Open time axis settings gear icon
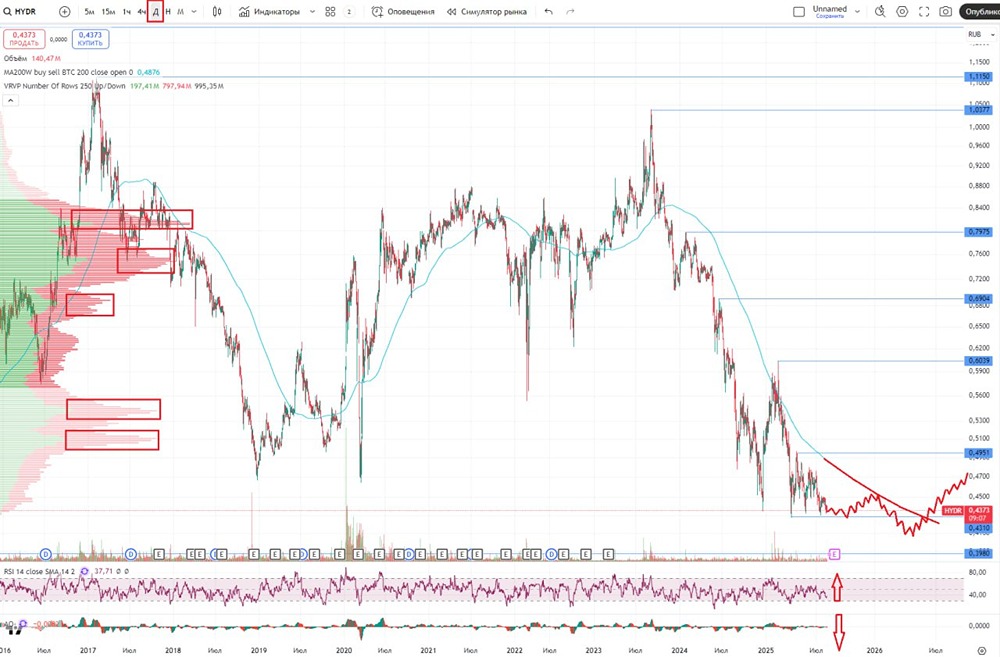The height and width of the screenshot is (657, 1000). [x=982, y=651]
